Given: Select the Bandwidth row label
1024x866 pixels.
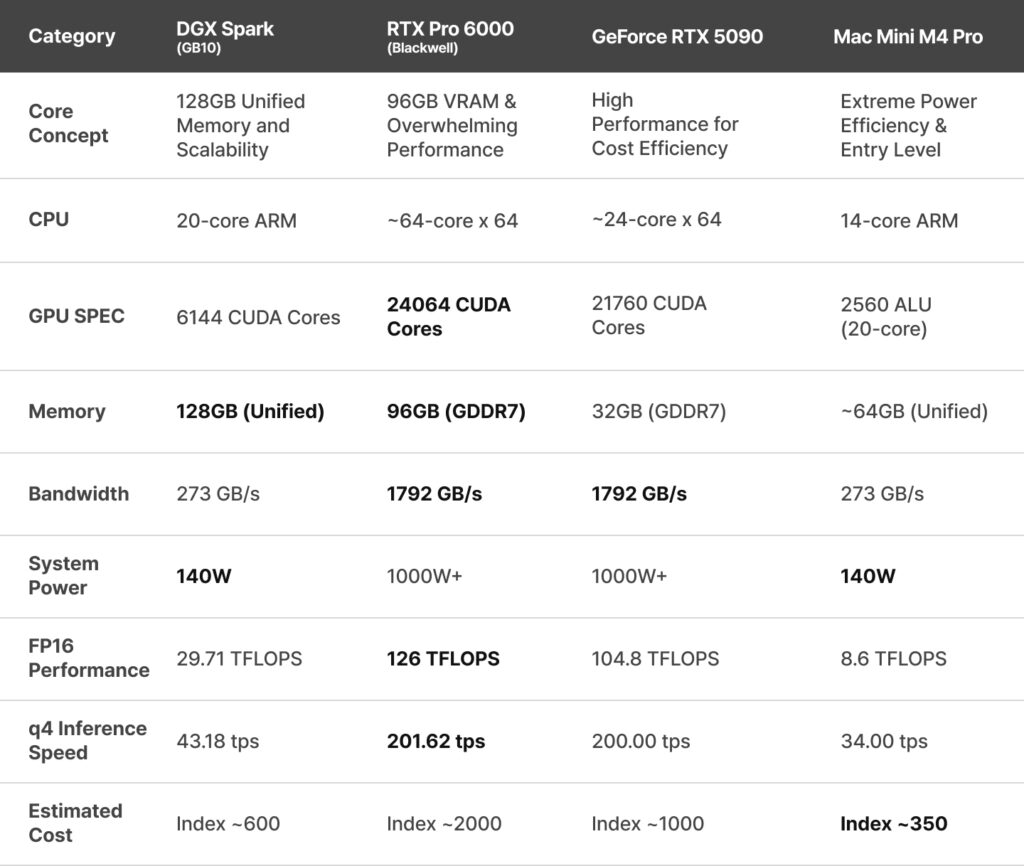Looking at the screenshot, I should [78, 494].
